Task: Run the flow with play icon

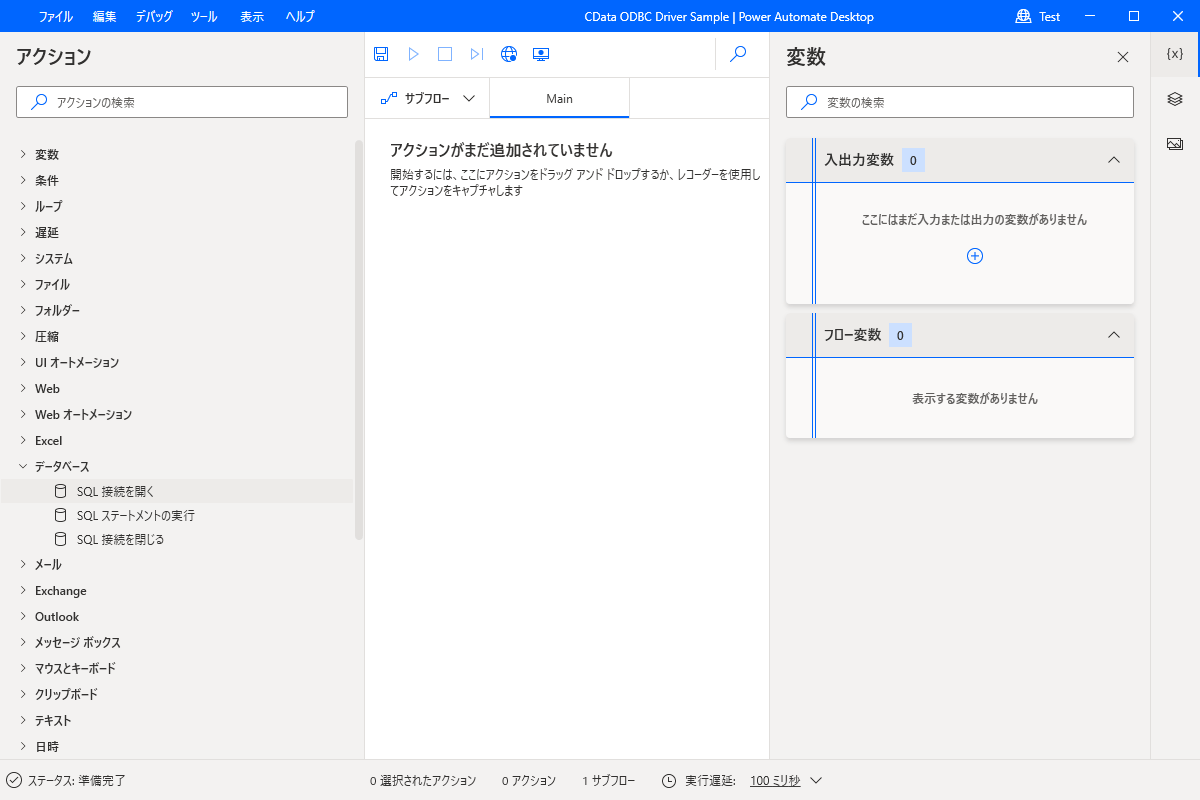Action: tap(413, 54)
